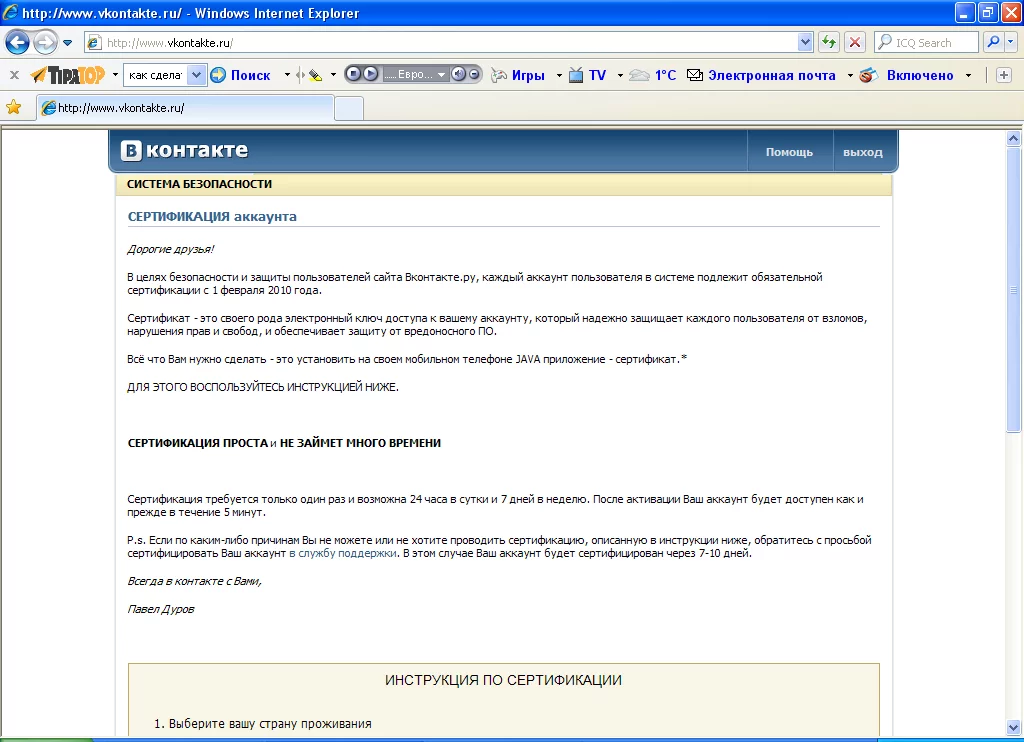Click the toolbar search text field

pyautogui.click(x=155, y=75)
